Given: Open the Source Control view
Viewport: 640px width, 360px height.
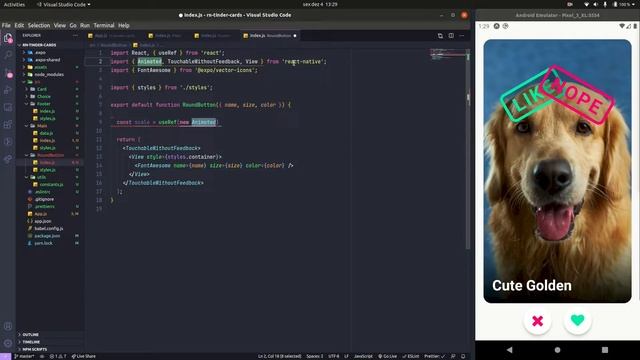Looking at the screenshot, I should pos(8,73).
